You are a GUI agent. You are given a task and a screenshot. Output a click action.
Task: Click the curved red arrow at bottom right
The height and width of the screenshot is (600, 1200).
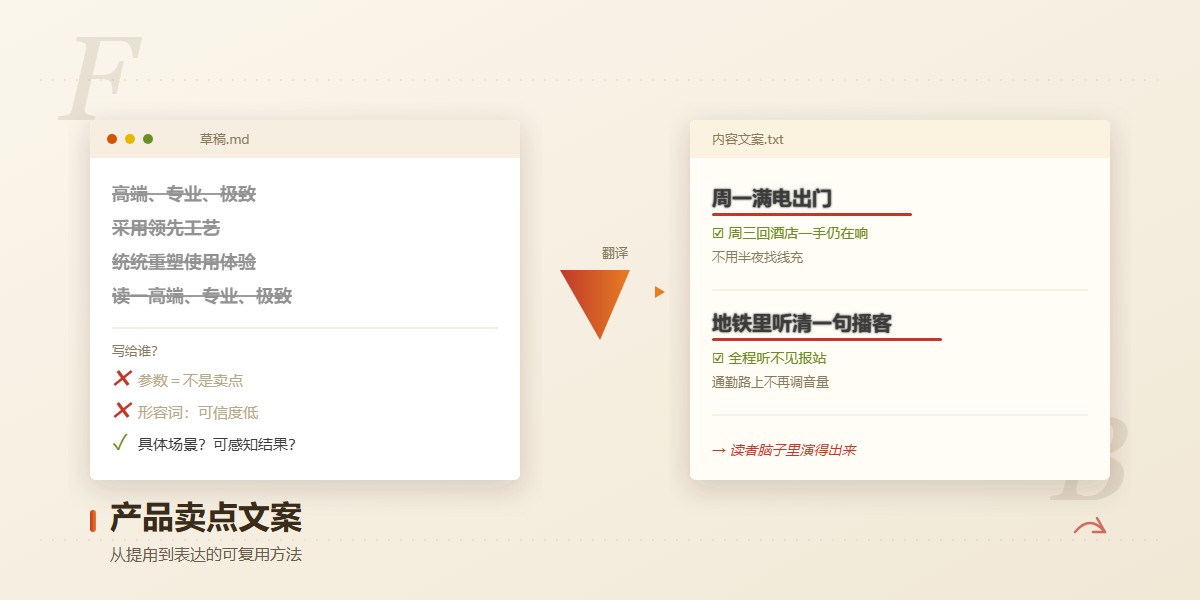pyautogui.click(x=1090, y=526)
